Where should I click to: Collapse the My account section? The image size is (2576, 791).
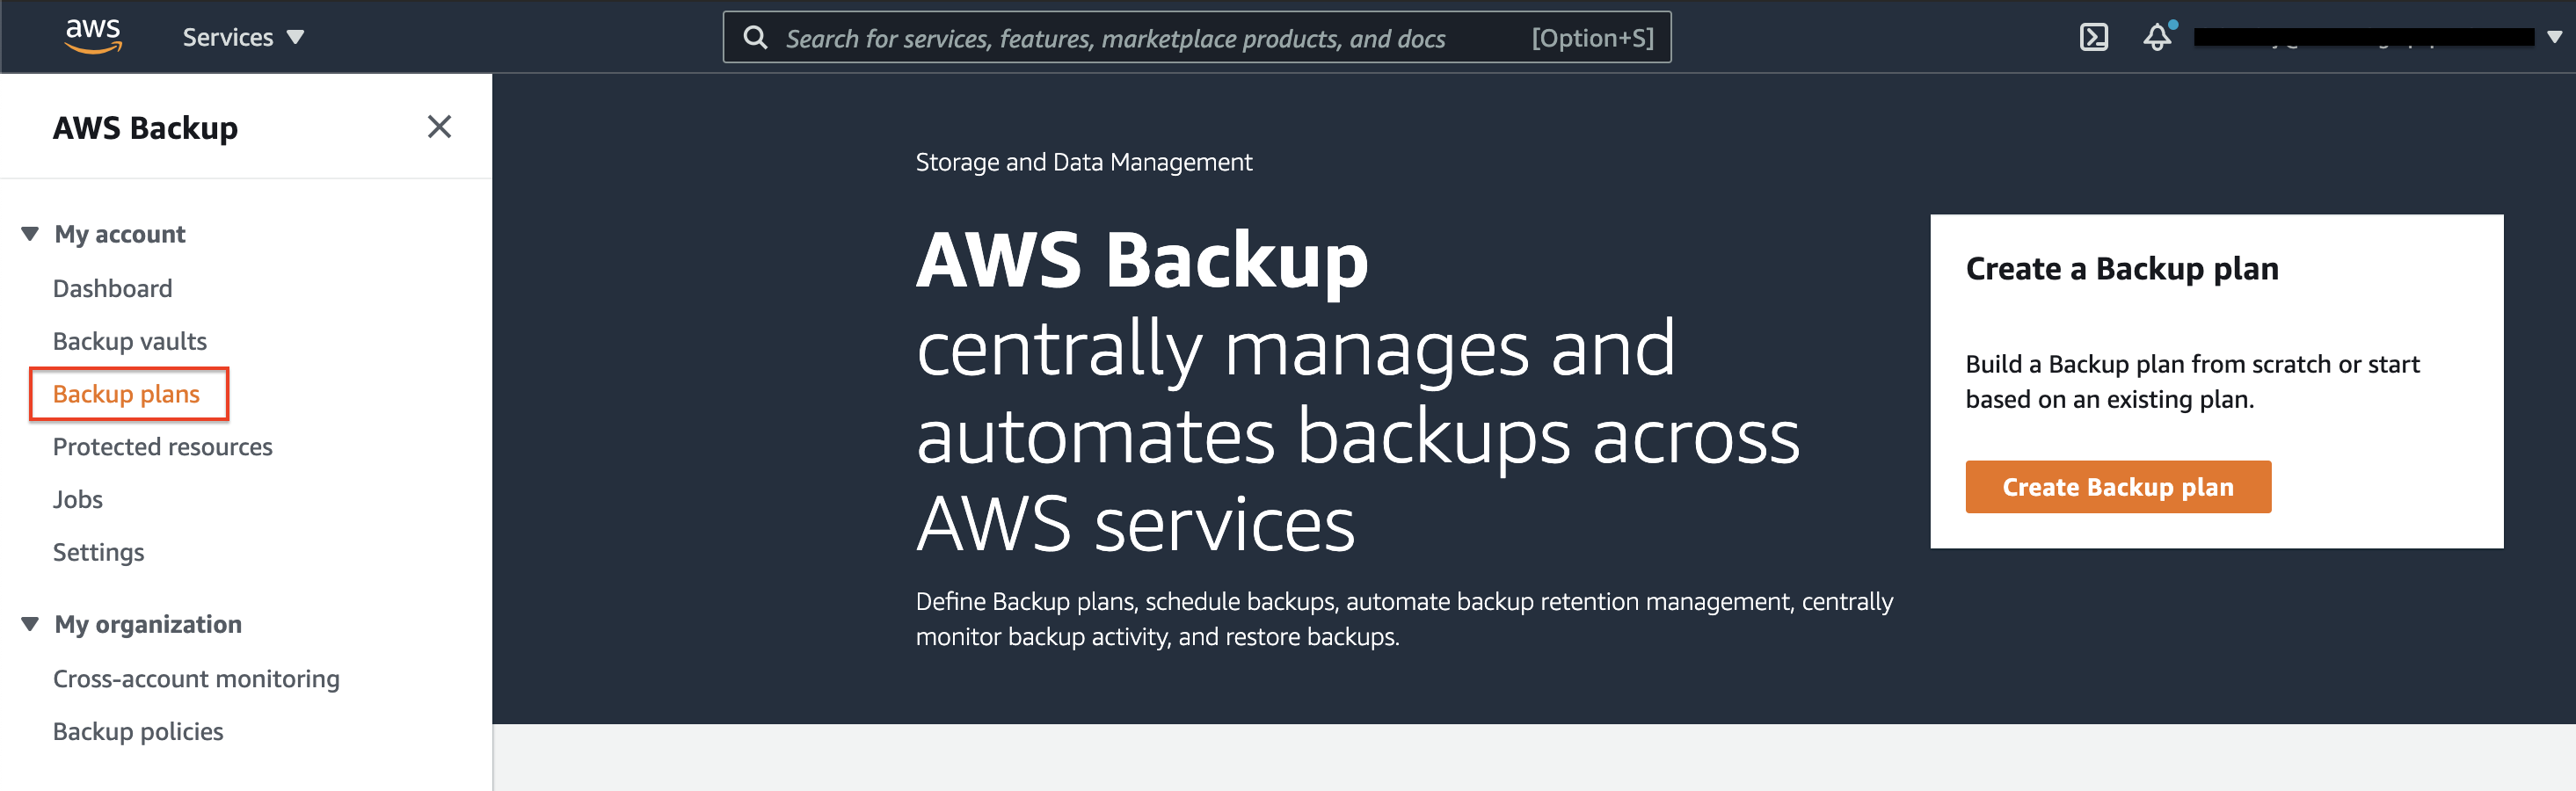coord(30,234)
